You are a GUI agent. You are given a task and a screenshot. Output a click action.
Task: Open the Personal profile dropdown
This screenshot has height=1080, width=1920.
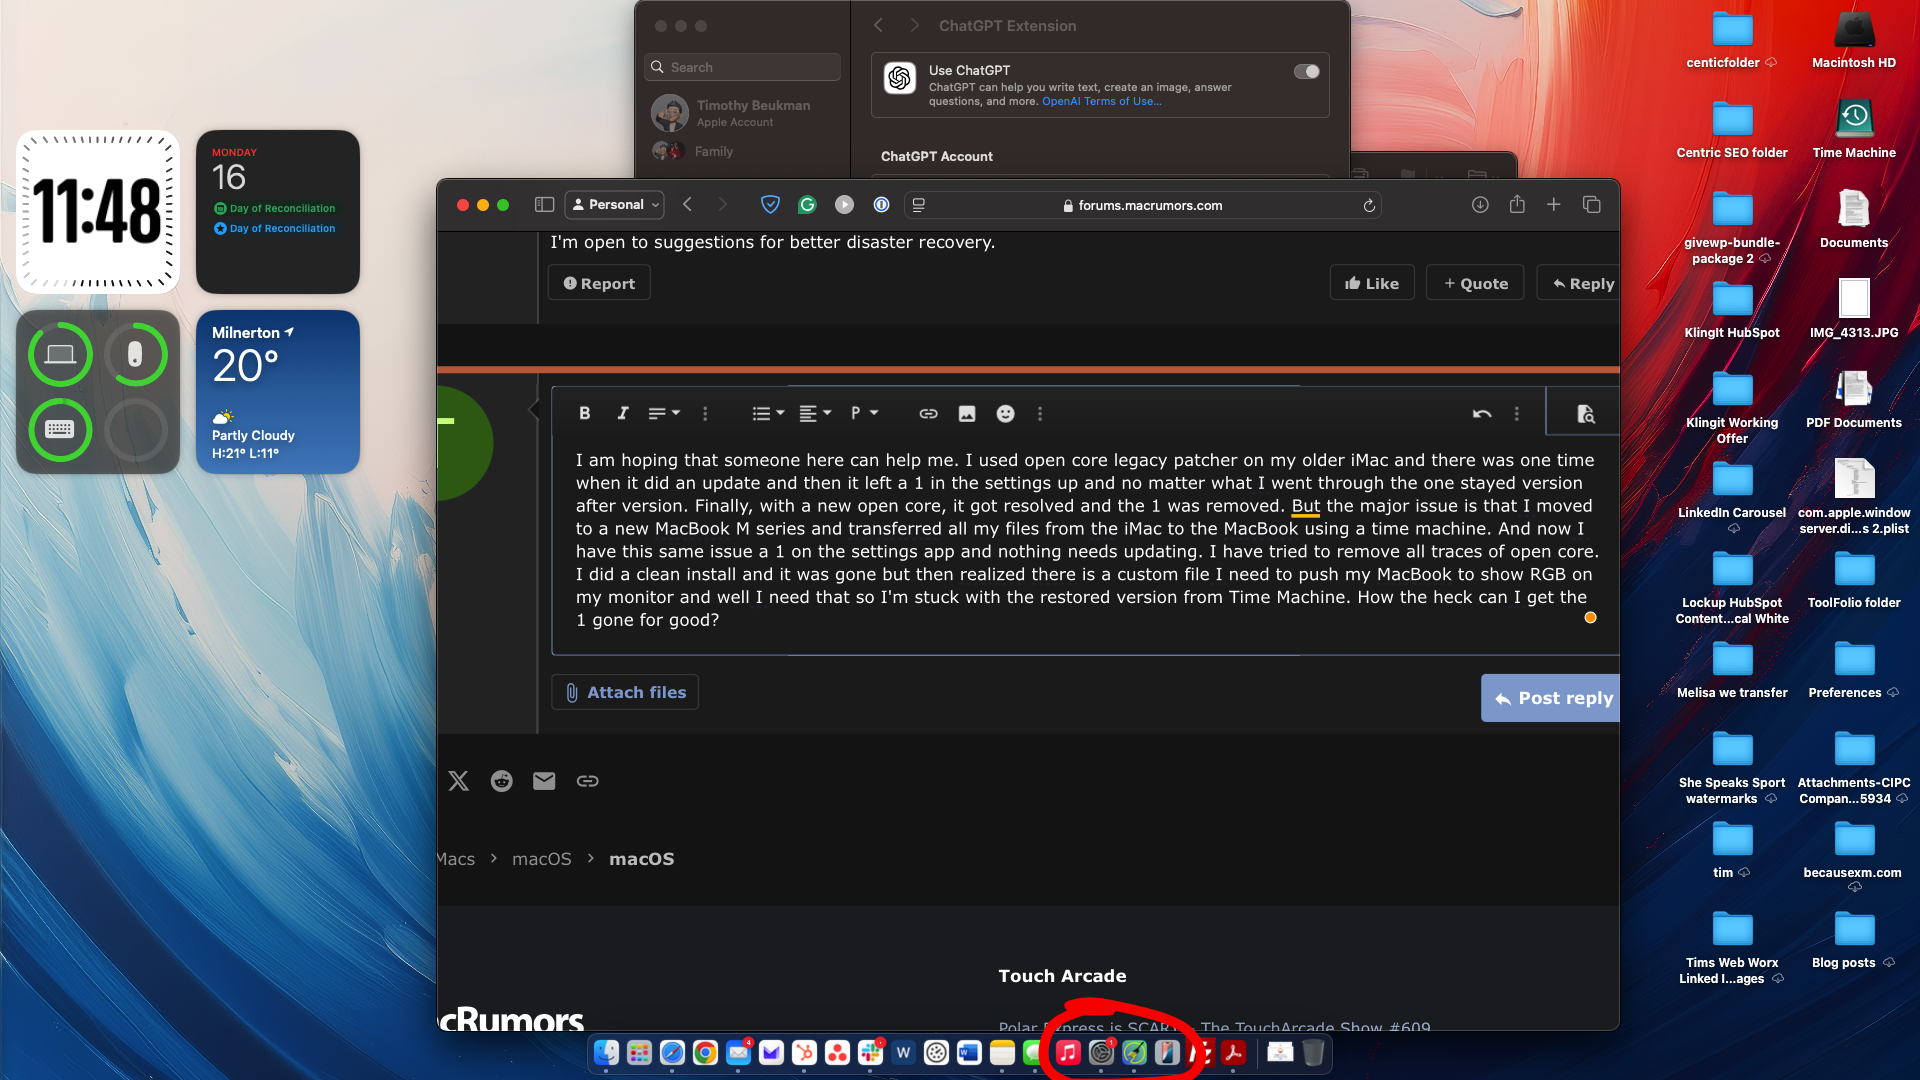(x=615, y=204)
